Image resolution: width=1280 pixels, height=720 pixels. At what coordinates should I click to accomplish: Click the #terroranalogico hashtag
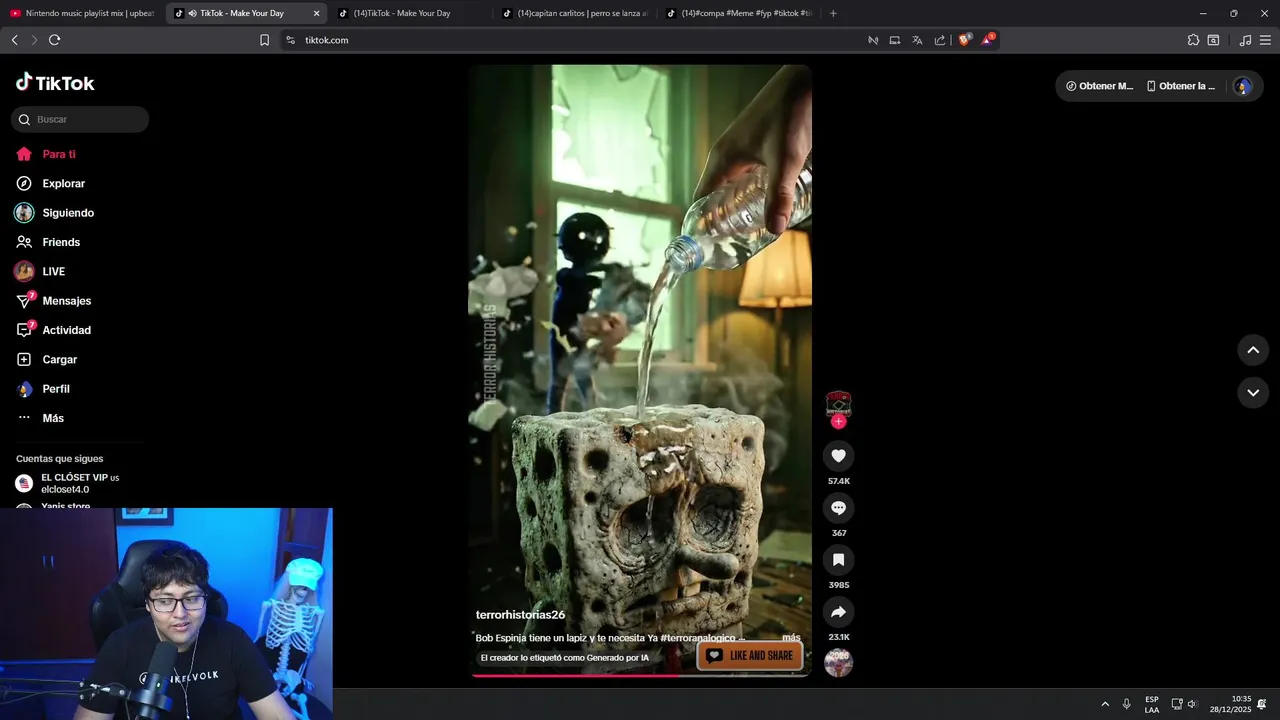tap(698, 638)
